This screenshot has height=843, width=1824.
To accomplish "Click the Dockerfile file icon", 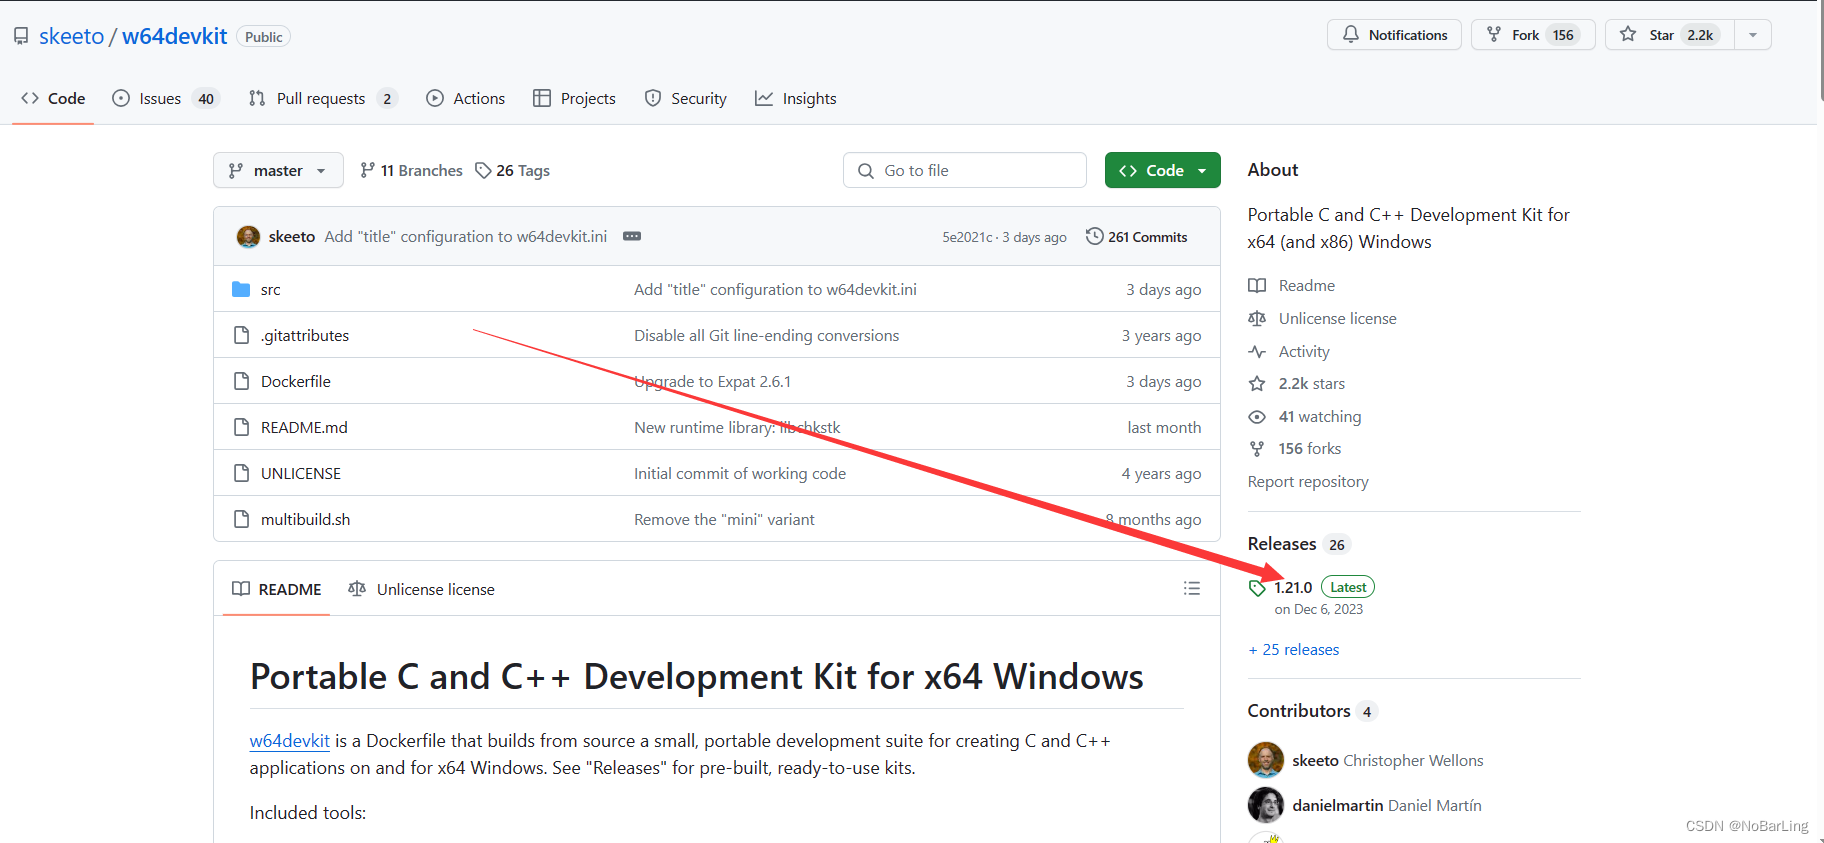I will 241,381.
